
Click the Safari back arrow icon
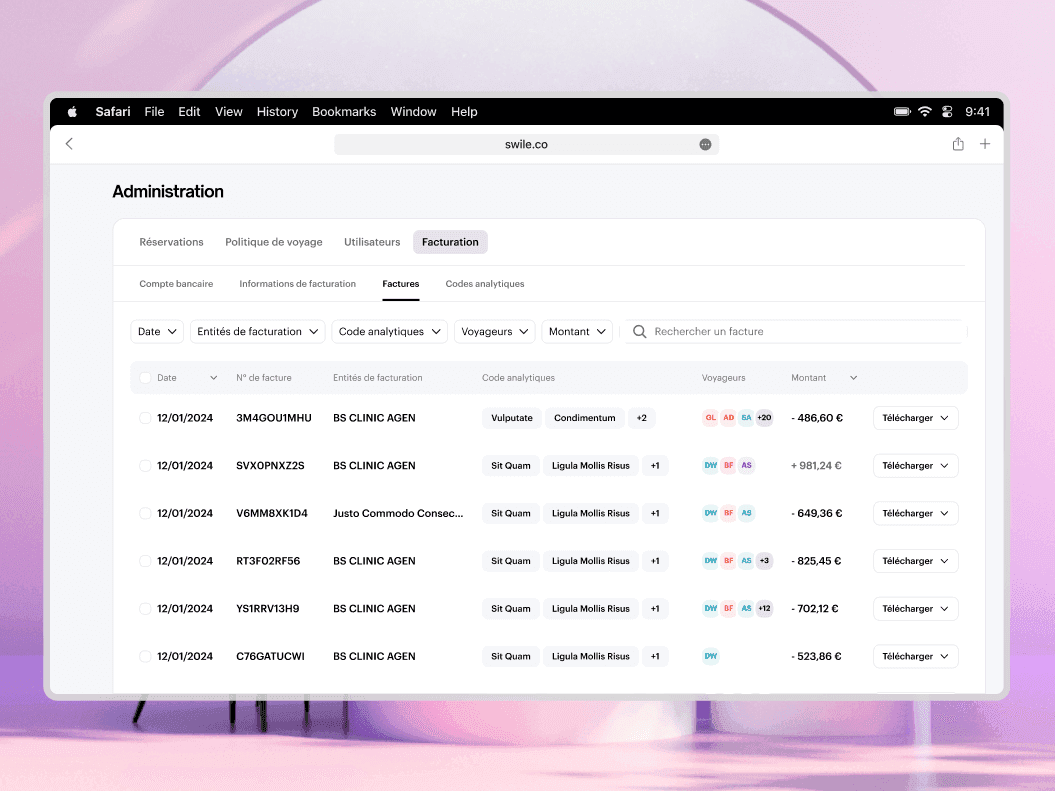click(69, 144)
